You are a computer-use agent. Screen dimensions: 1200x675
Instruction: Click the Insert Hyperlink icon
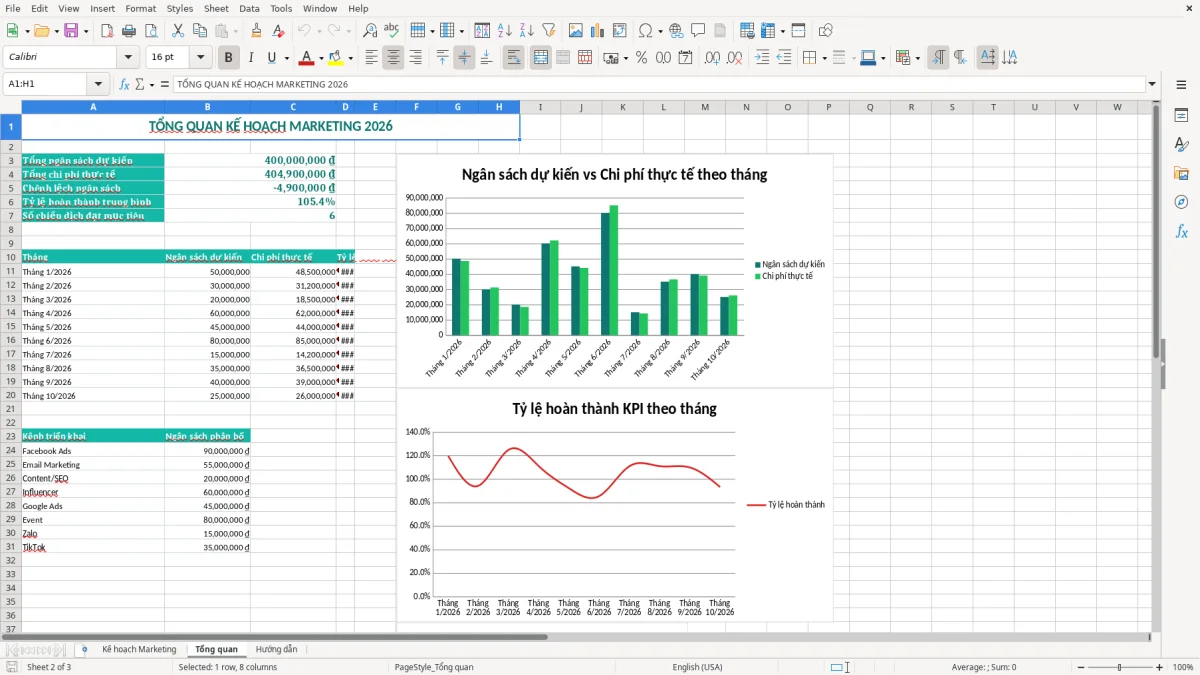[x=676, y=31]
